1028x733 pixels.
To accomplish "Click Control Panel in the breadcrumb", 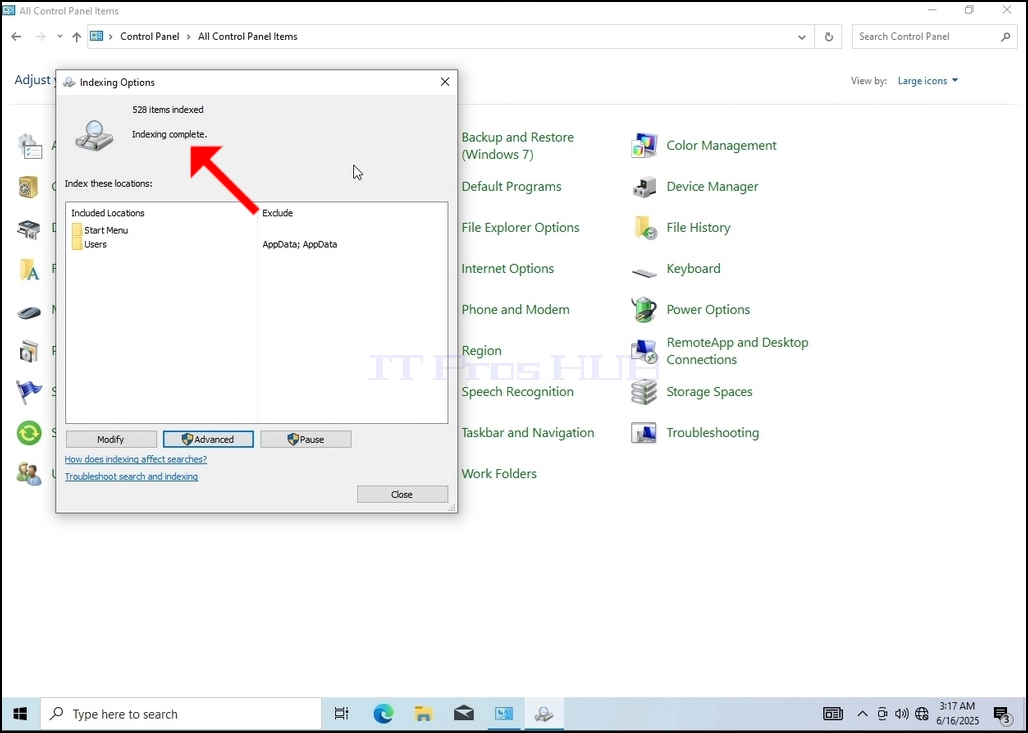I will [x=149, y=37].
